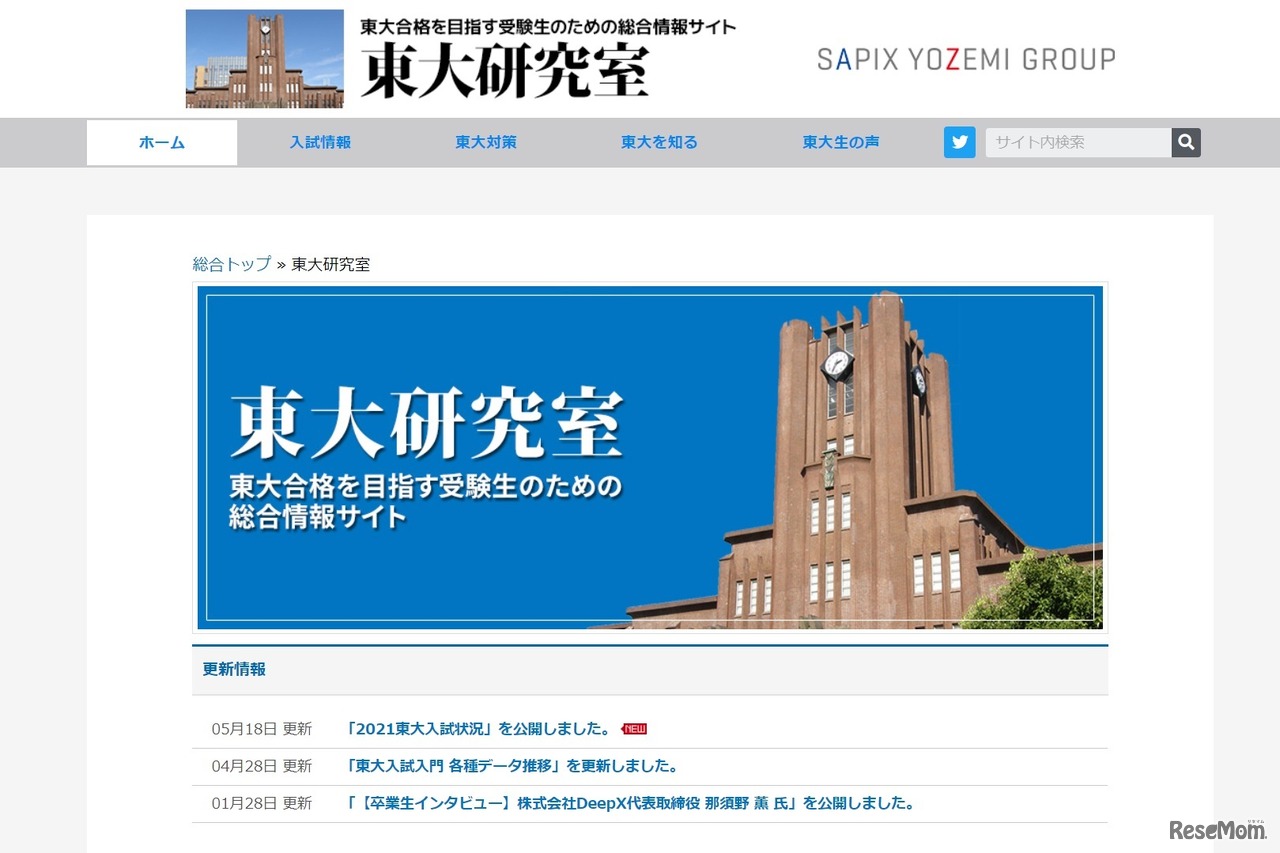Image resolution: width=1280 pixels, height=853 pixels.
Task: Click the 更新情報 section header
Action: [232, 669]
